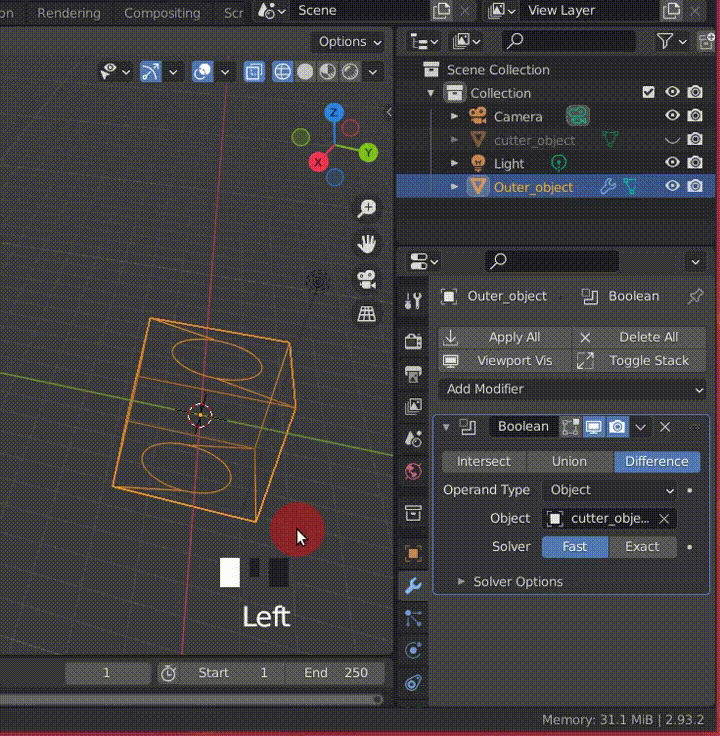Image resolution: width=720 pixels, height=736 pixels.
Task: Click the View Layer name field
Action: pyautogui.click(x=590, y=11)
